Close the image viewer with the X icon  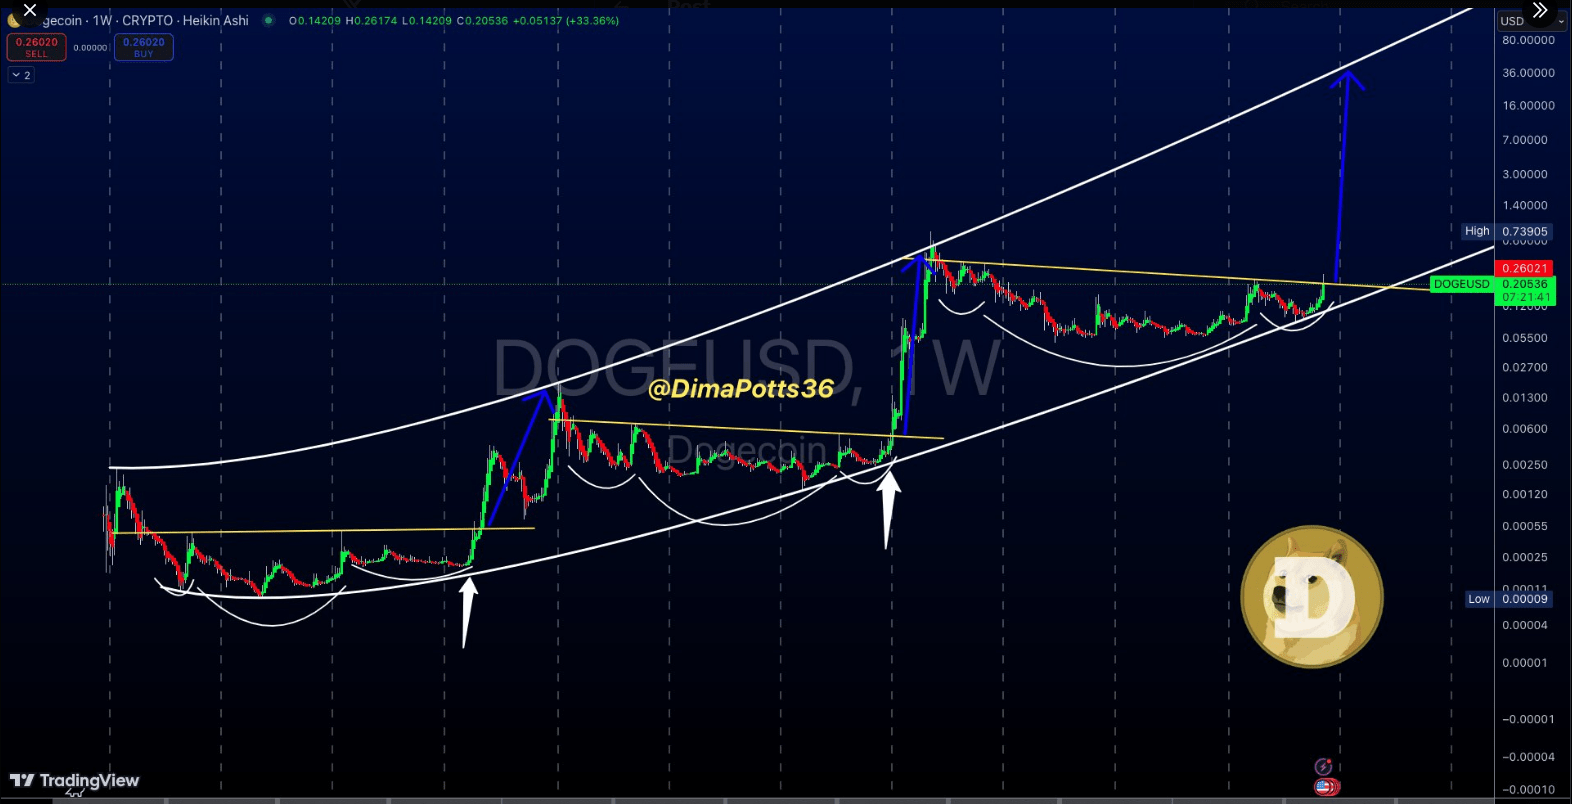coord(29,11)
